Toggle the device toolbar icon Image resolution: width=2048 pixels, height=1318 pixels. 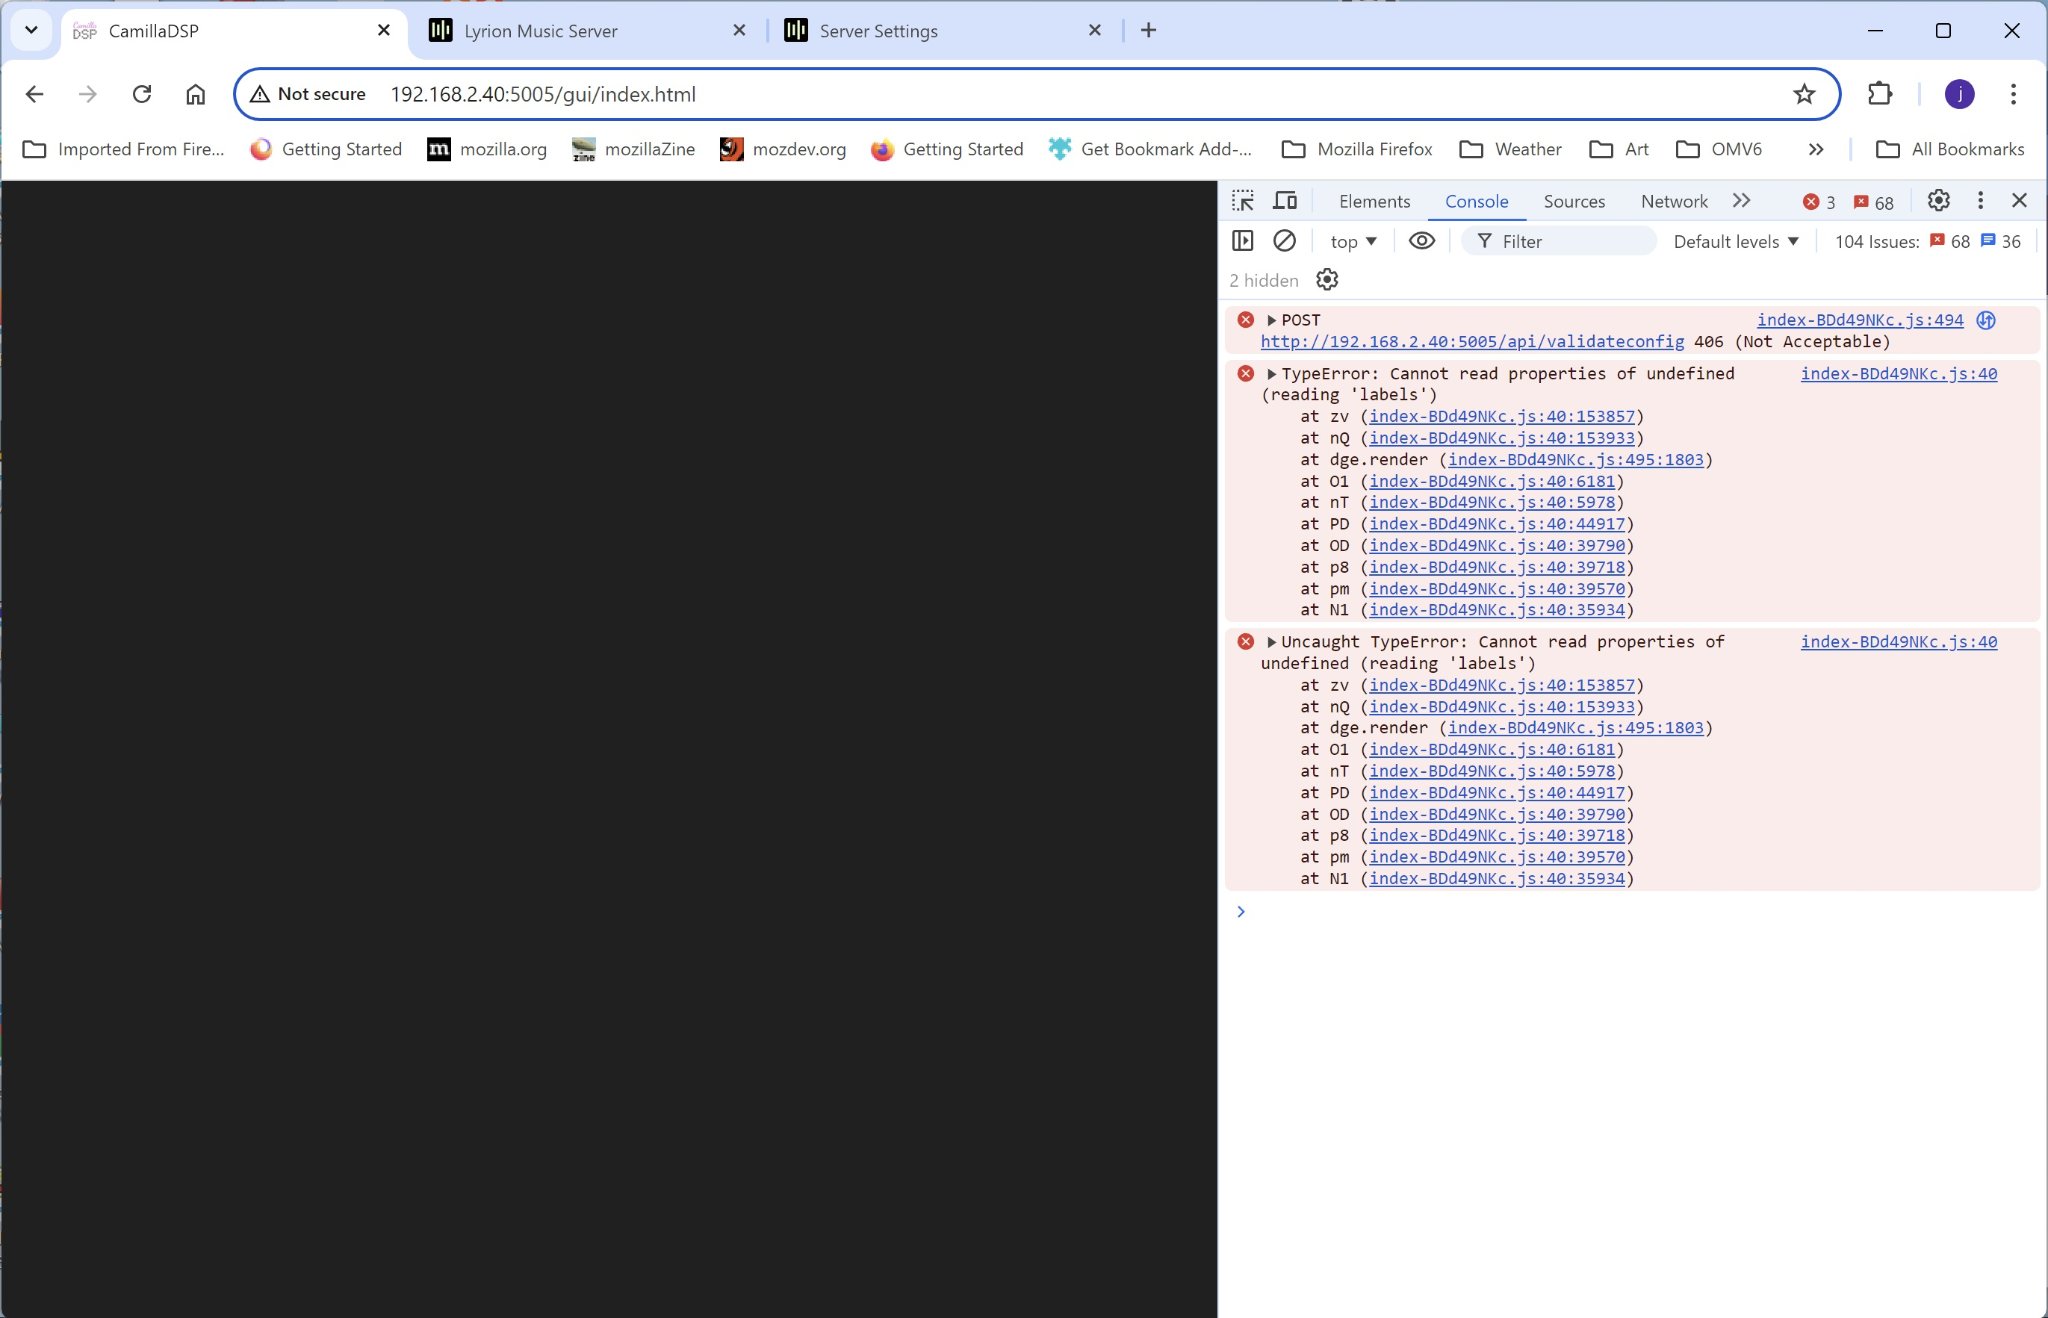tap(1285, 201)
